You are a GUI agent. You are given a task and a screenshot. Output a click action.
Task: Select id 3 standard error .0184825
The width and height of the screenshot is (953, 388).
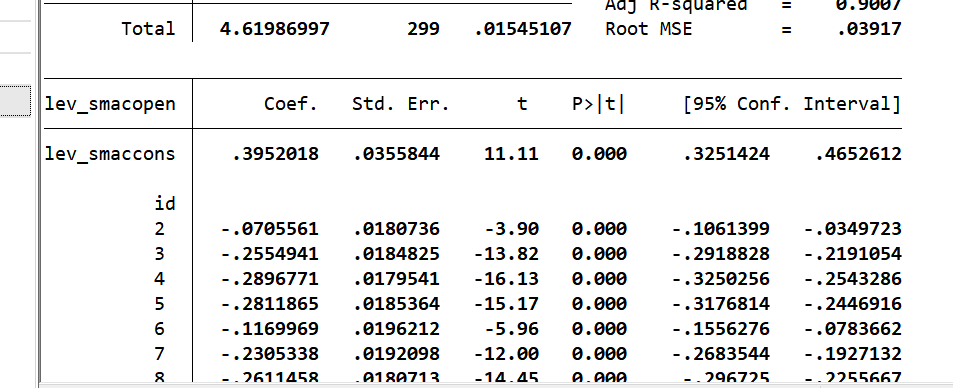(396, 254)
